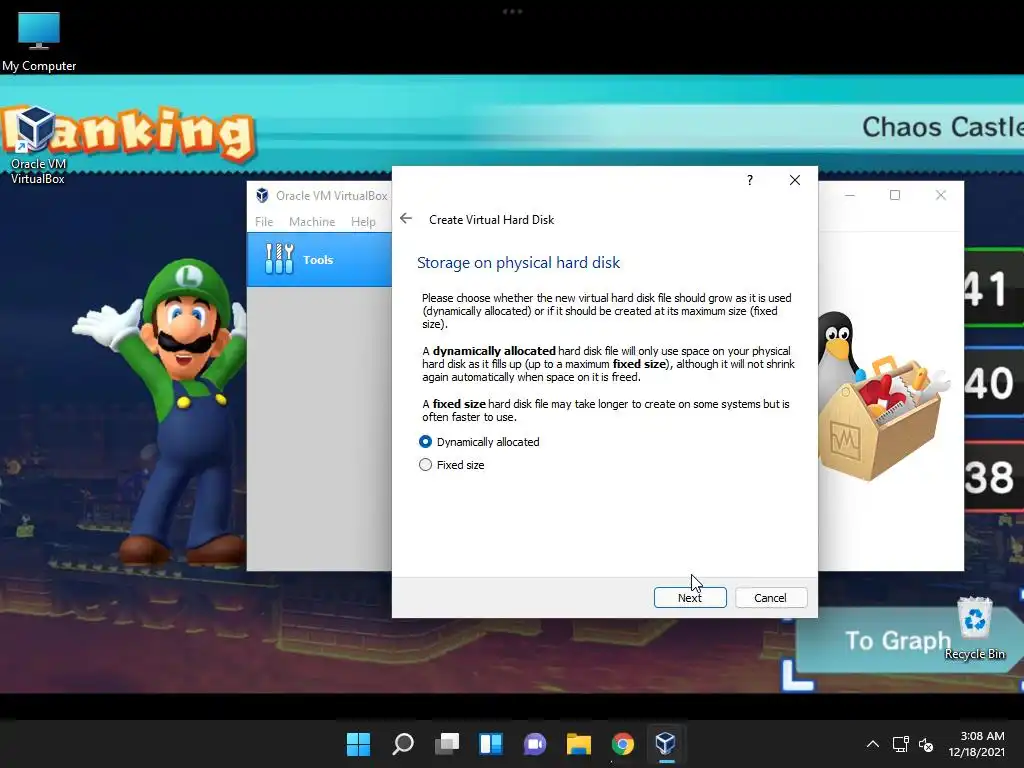This screenshot has width=1024, height=768.
Task: Launch Google Chrome from the taskbar
Action: tap(622, 744)
